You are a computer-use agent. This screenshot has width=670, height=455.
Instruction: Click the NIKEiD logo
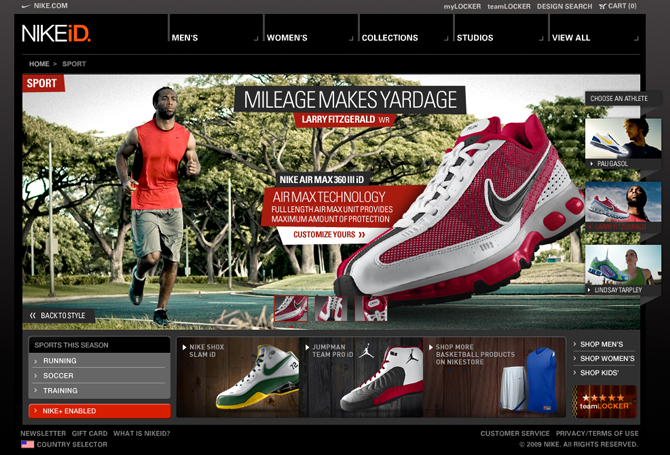56,33
